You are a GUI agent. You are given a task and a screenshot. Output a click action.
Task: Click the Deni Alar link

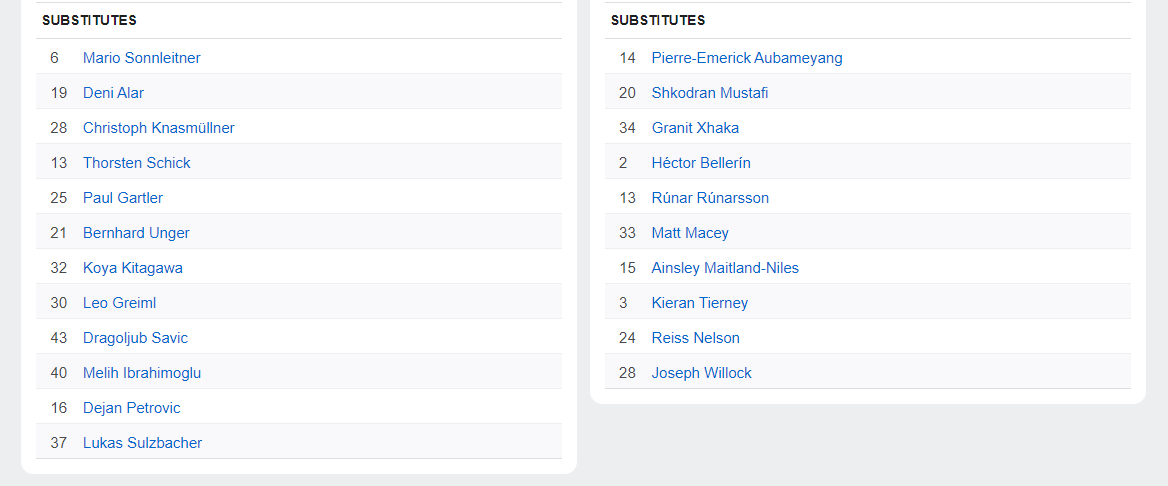[x=113, y=93]
